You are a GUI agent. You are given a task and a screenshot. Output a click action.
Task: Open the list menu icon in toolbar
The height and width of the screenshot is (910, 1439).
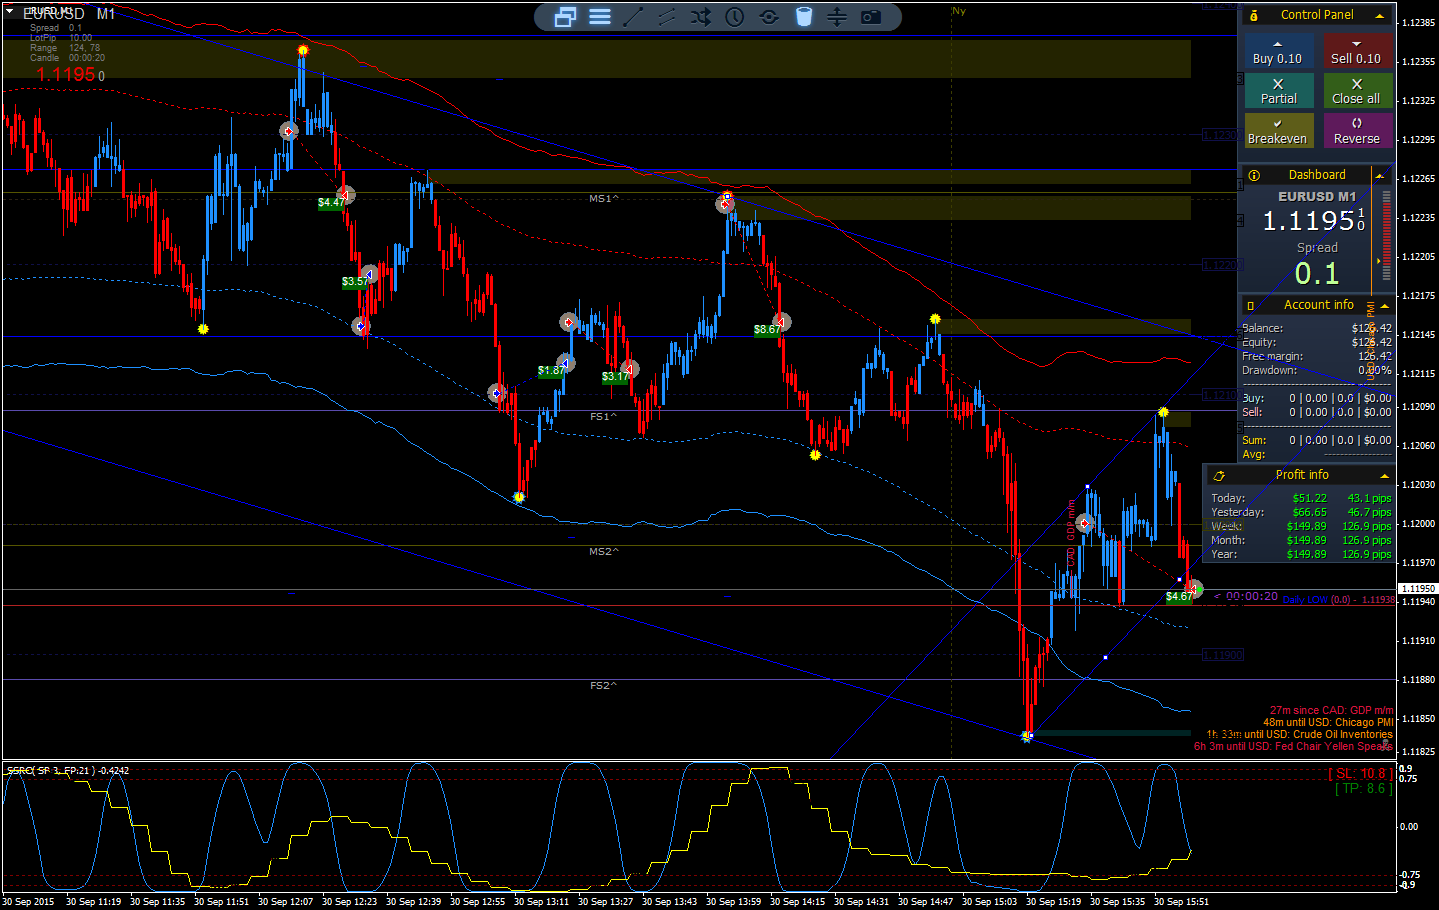600,17
